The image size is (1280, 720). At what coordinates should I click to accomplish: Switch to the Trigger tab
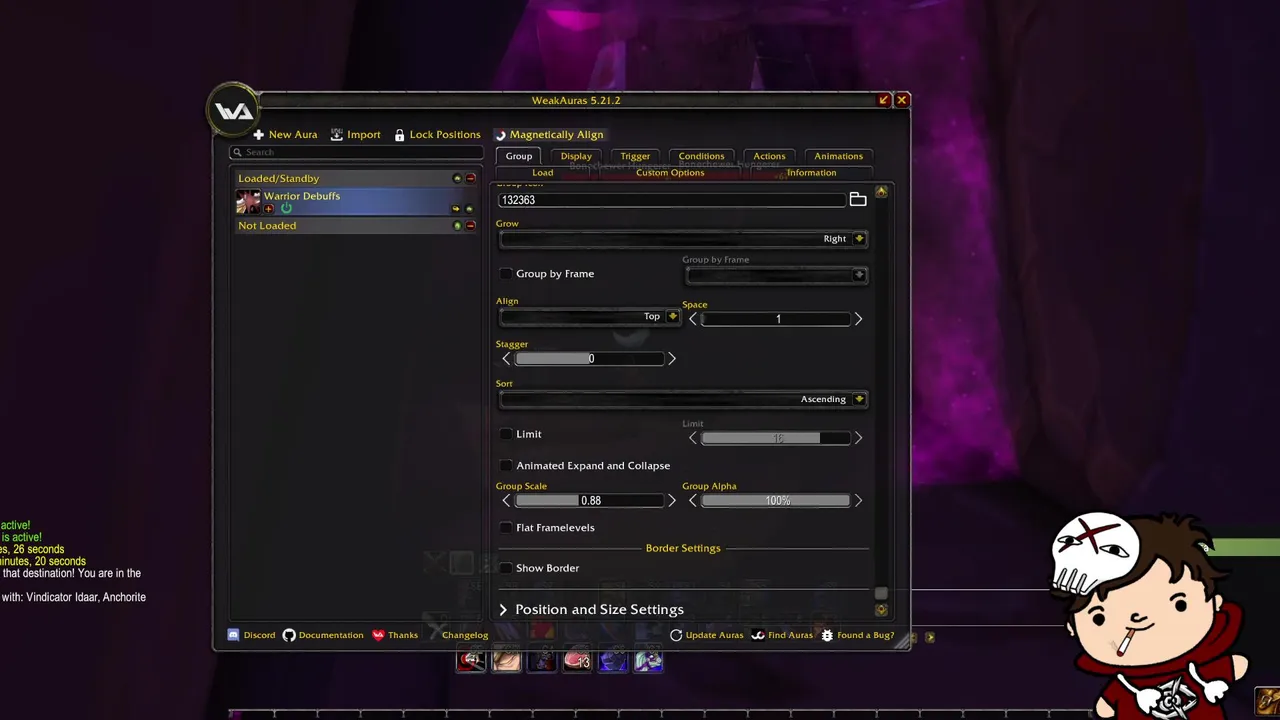coord(635,156)
